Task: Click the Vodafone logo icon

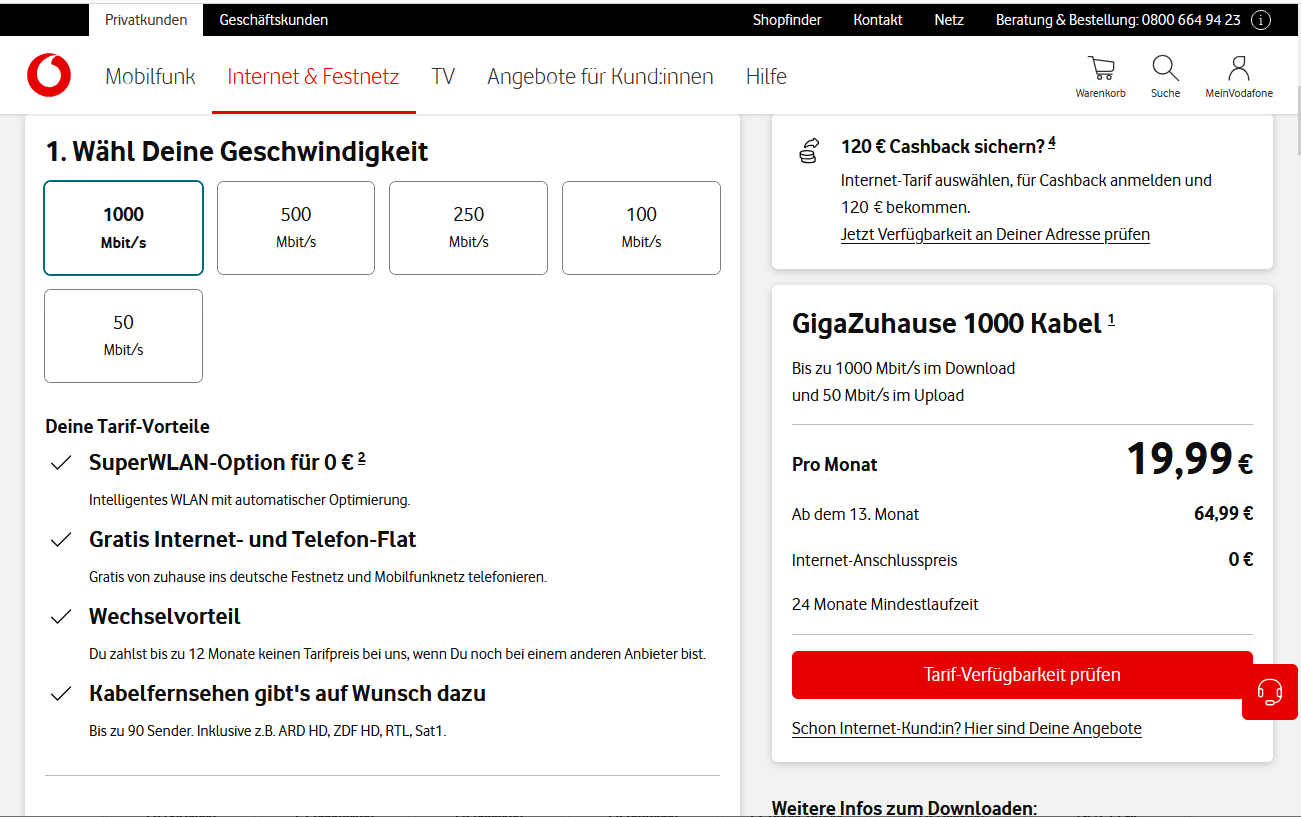Action: click(x=49, y=76)
